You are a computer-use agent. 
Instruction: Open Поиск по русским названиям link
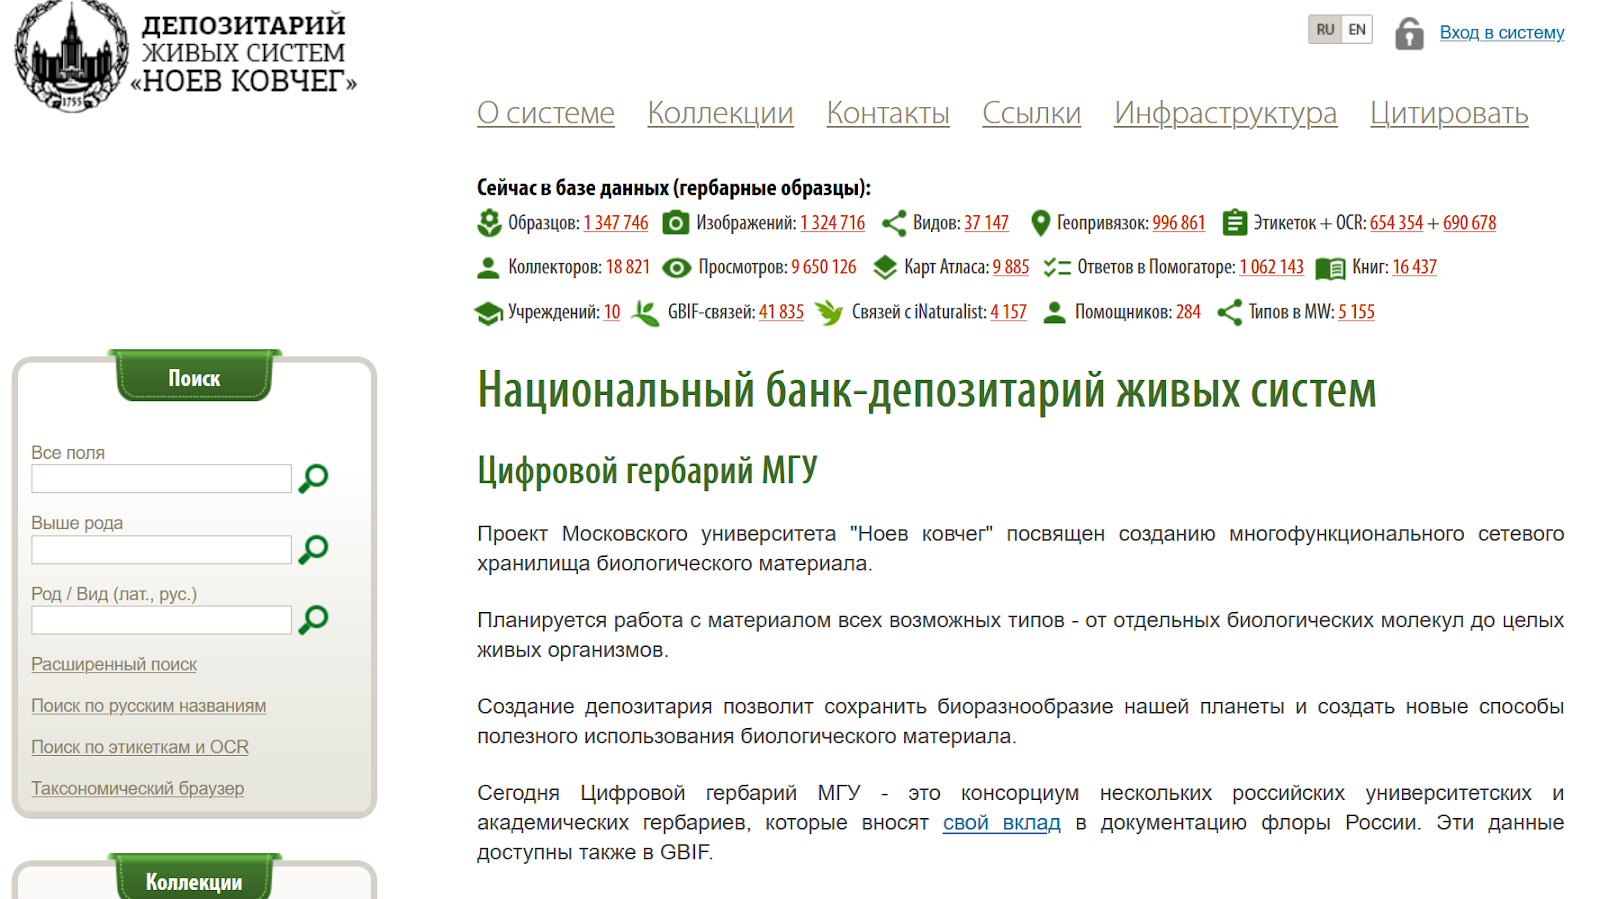point(148,706)
